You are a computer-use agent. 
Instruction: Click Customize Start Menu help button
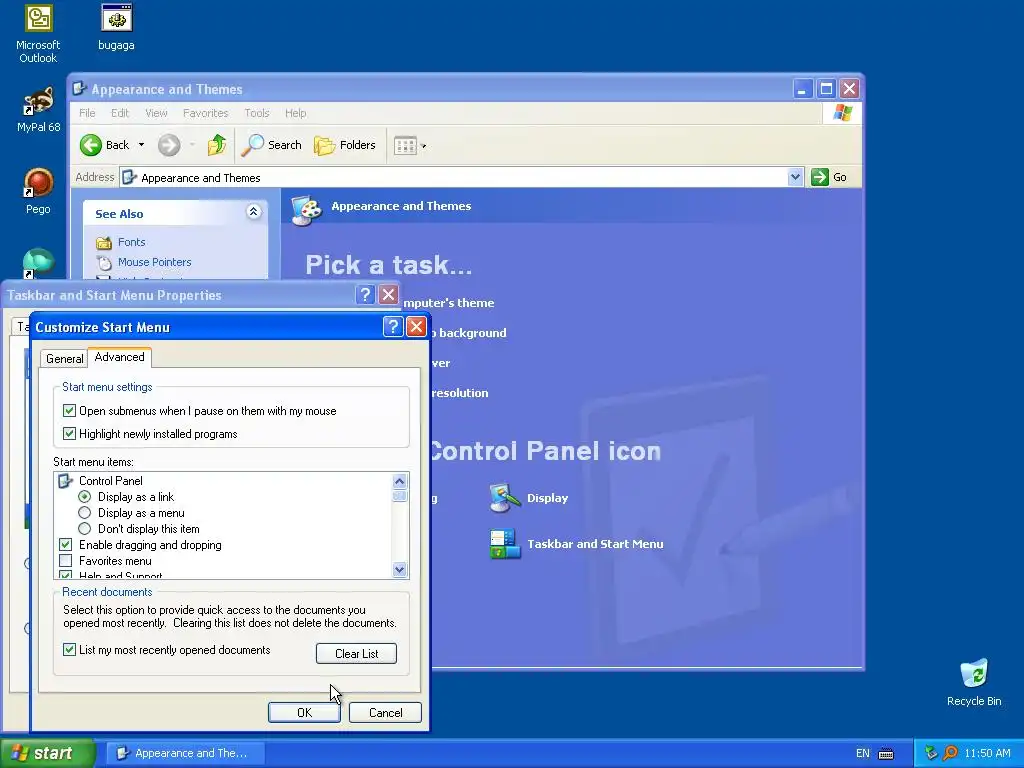[392, 327]
